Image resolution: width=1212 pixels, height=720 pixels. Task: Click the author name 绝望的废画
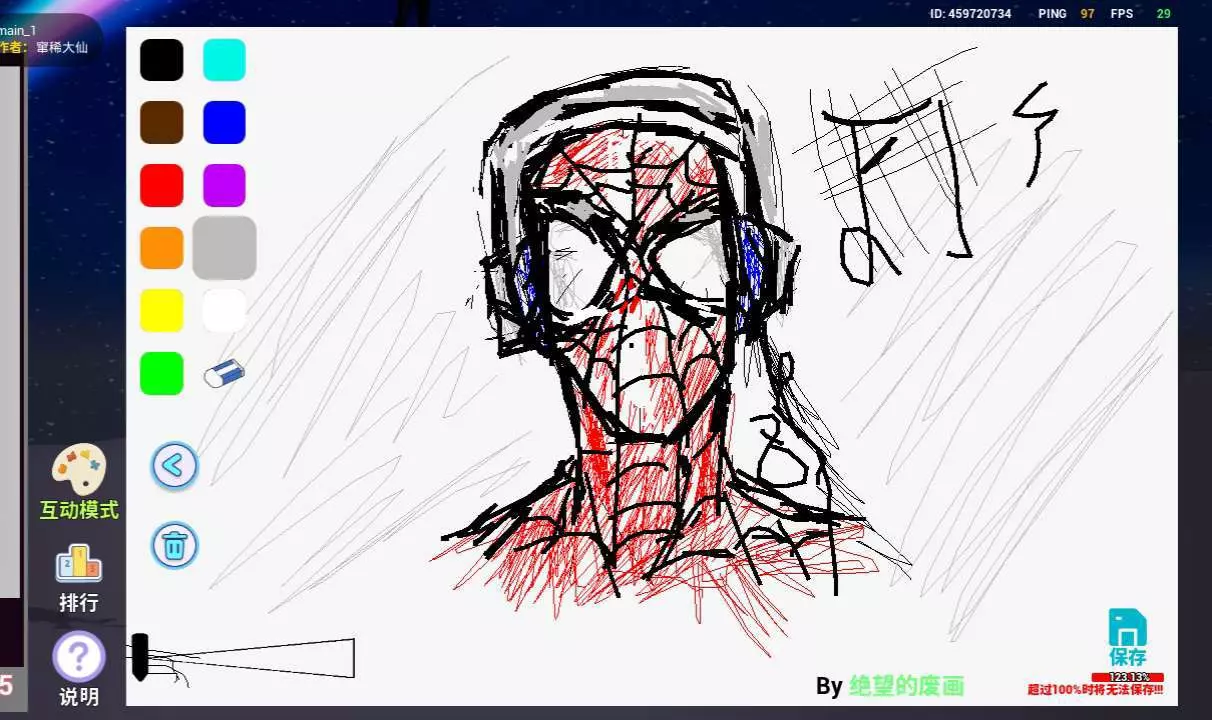click(906, 686)
